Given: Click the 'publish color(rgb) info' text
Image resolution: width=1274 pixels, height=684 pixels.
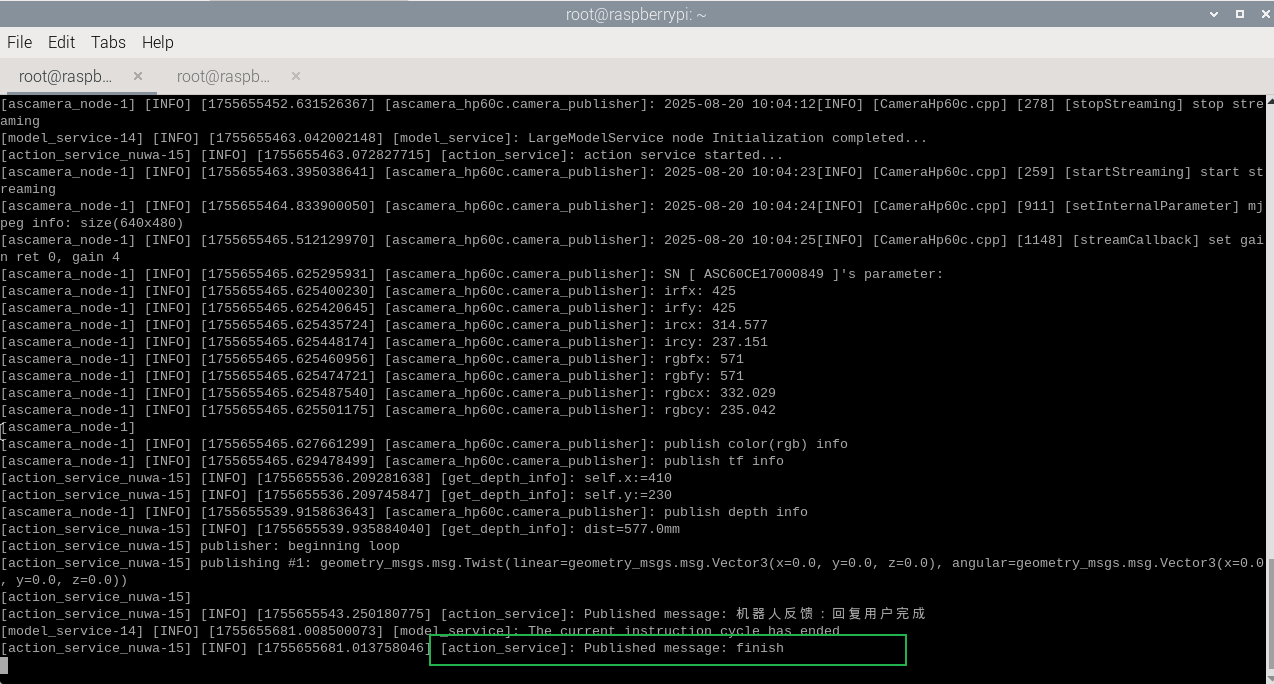Looking at the screenshot, I should coord(756,444).
